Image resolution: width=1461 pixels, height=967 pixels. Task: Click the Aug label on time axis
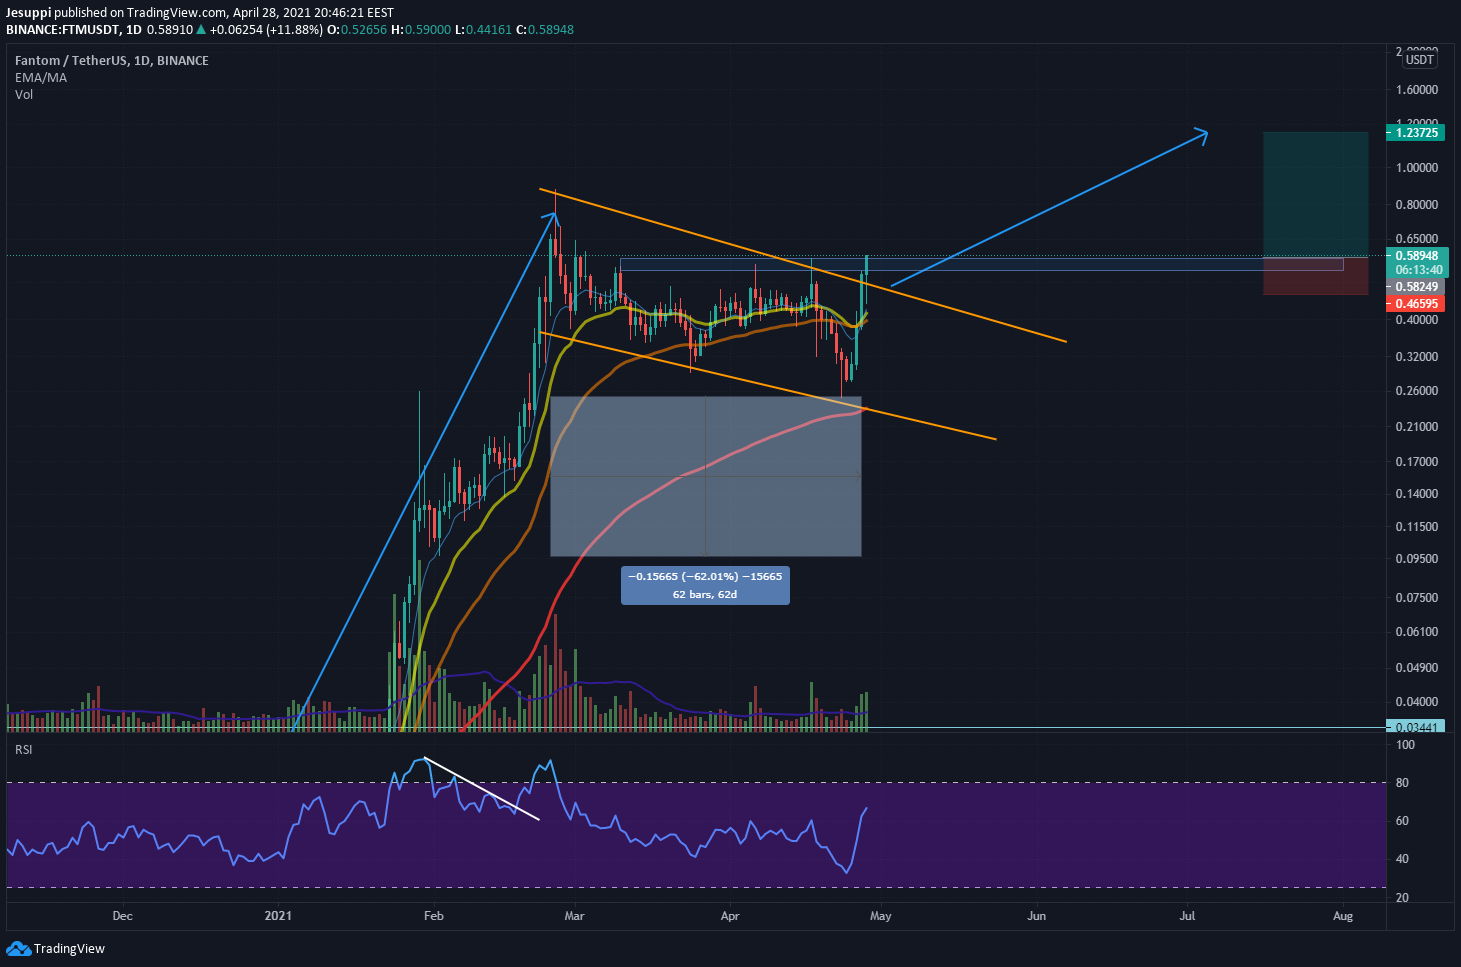coord(1343,915)
